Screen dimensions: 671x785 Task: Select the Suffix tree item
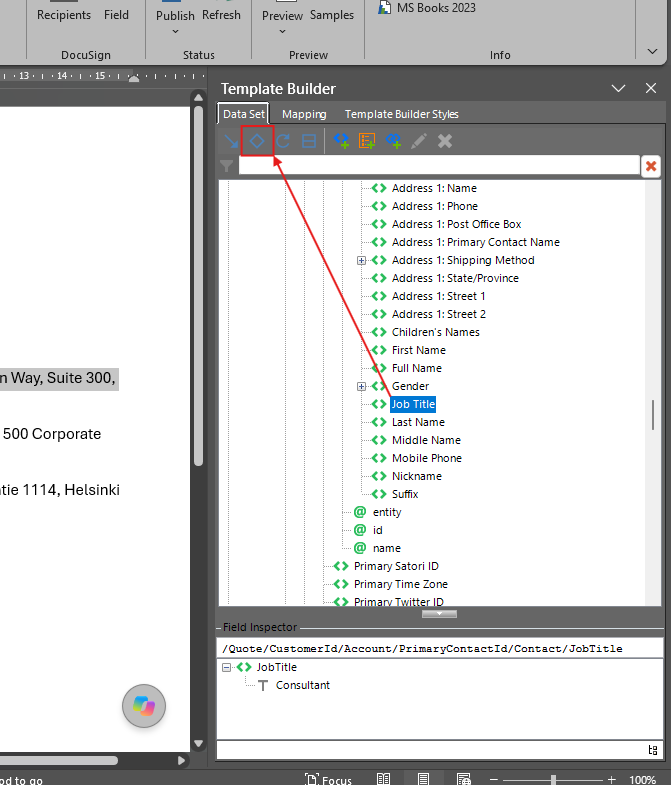click(405, 494)
